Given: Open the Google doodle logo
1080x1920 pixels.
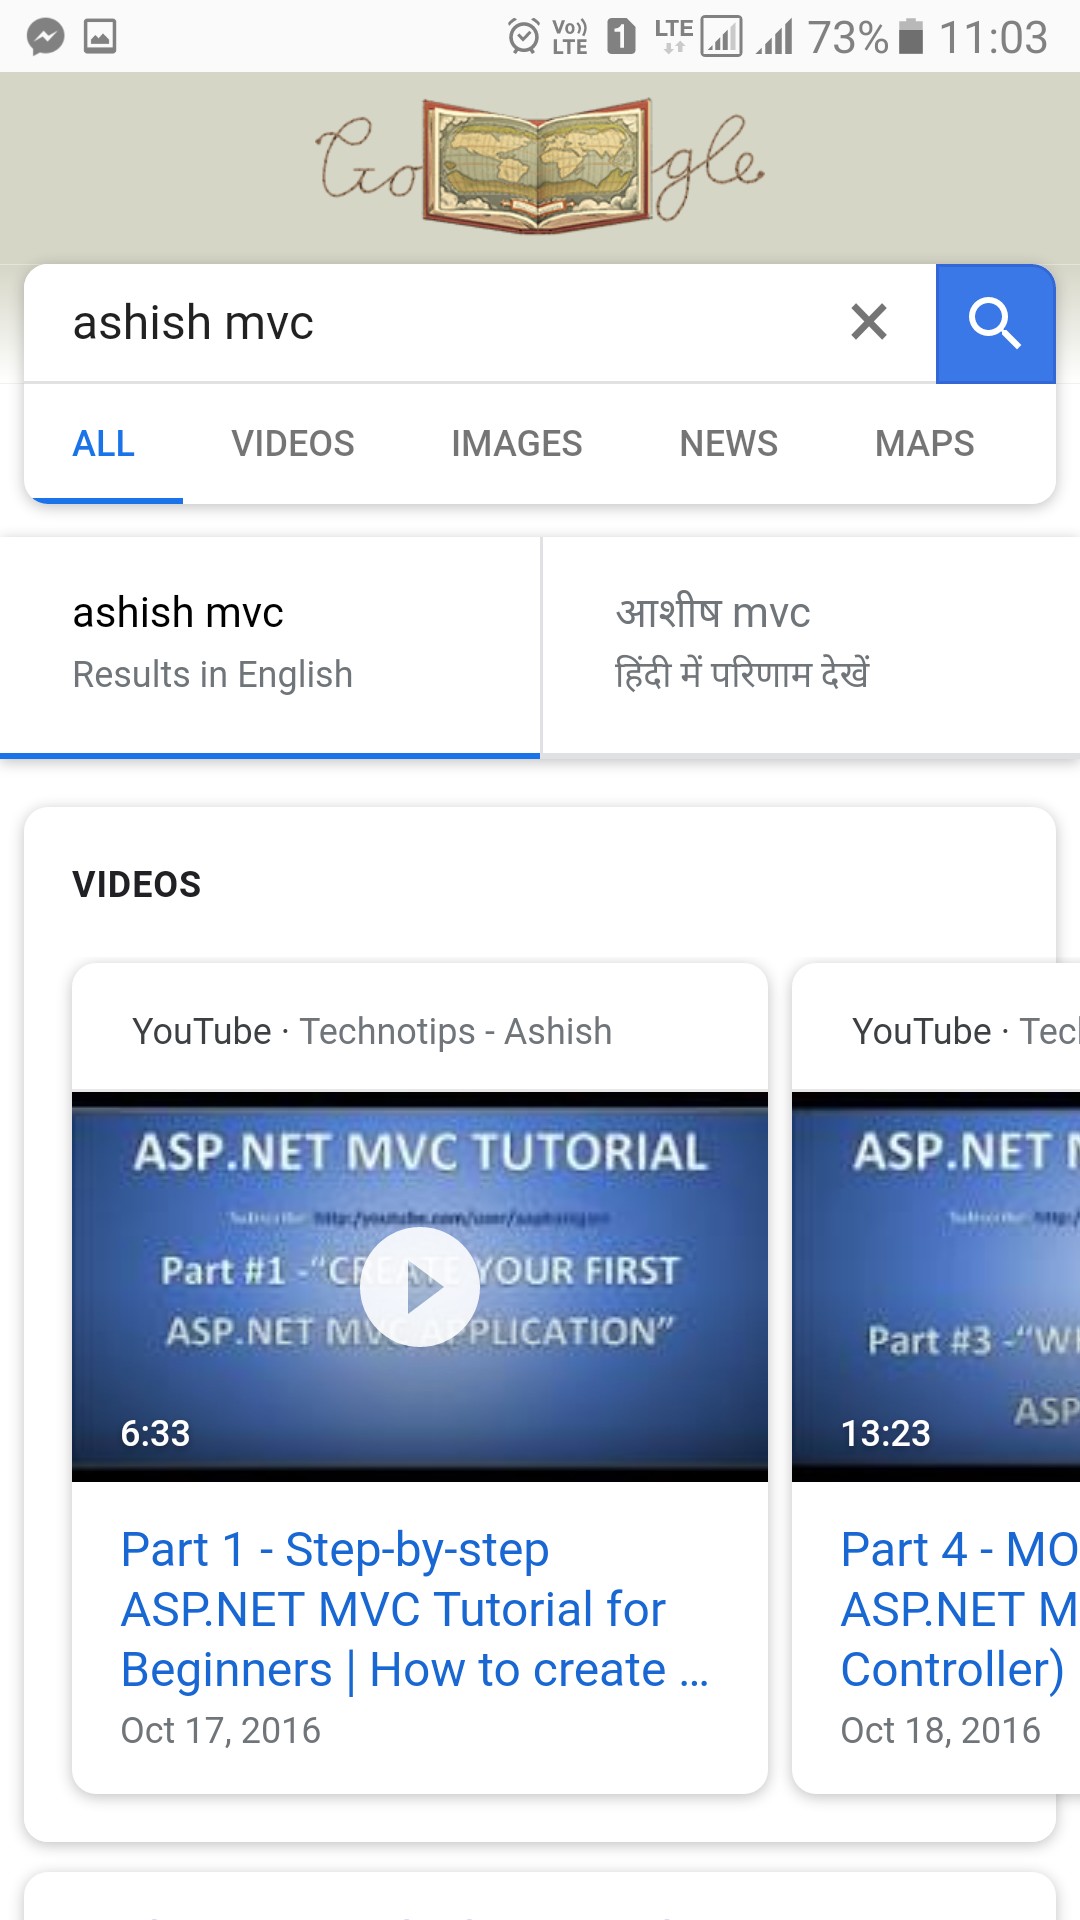Looking at the screenshot, I should coord(541,166).
